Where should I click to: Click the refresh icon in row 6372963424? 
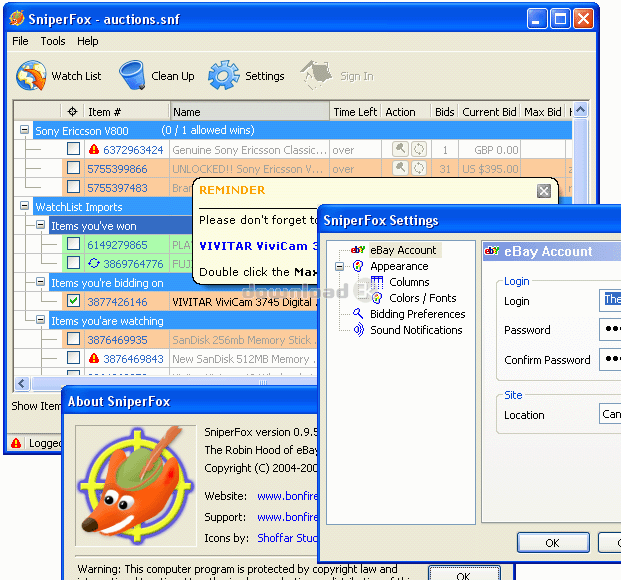(x=419, y=149)
